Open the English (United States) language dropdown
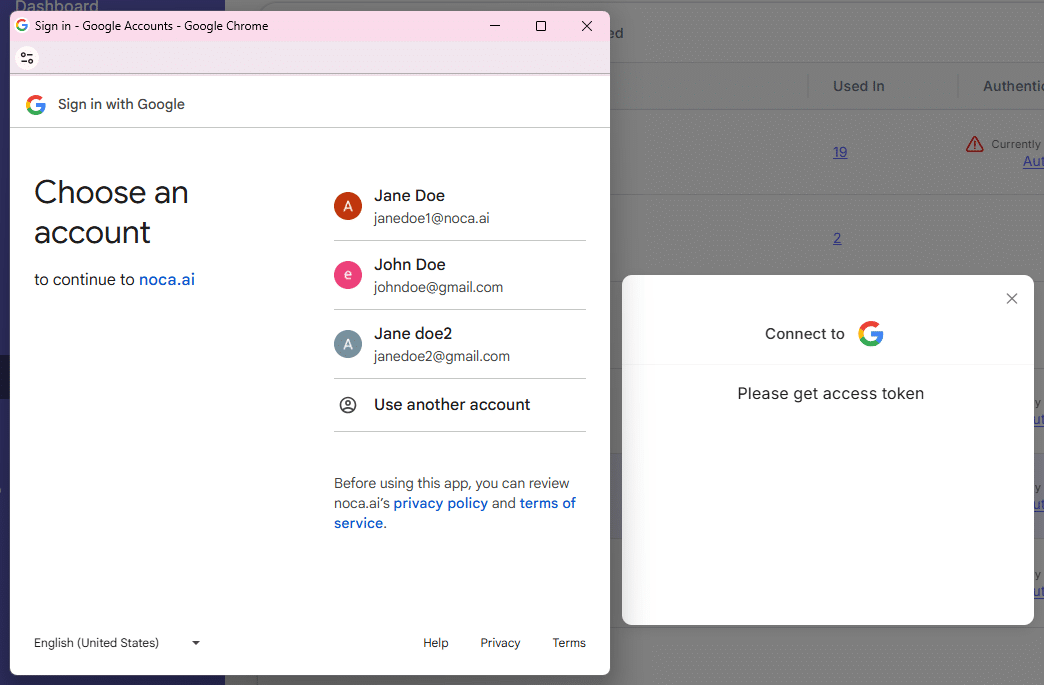The image size is (1044, 685). click(x=117, y=643)
